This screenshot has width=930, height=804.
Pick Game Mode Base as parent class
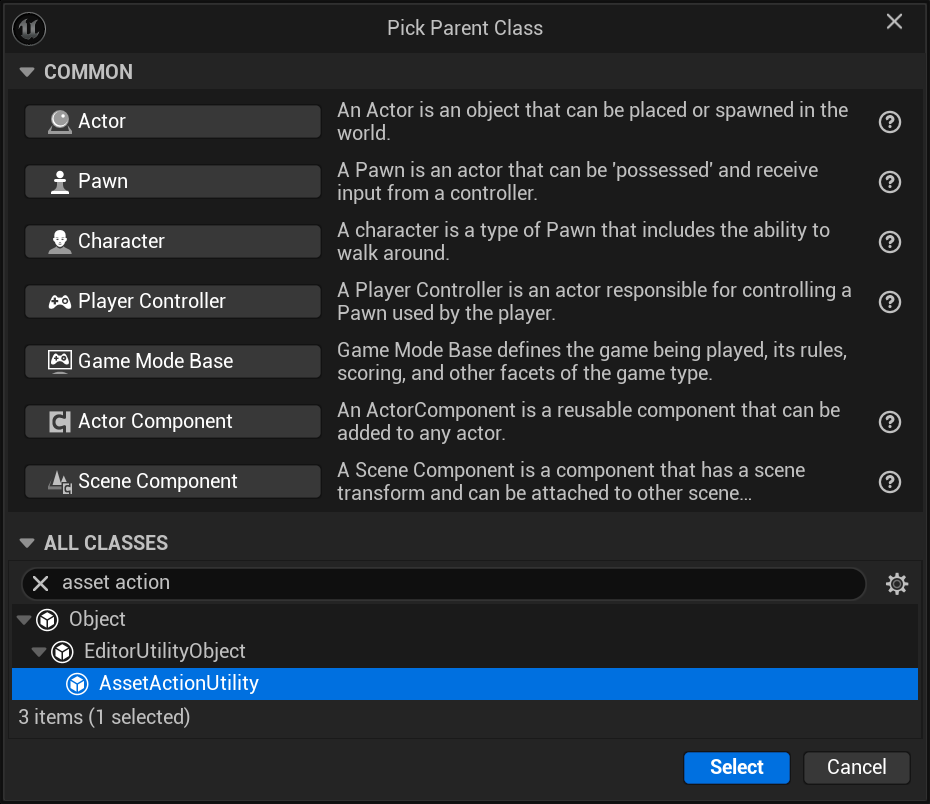pos(172,361)
